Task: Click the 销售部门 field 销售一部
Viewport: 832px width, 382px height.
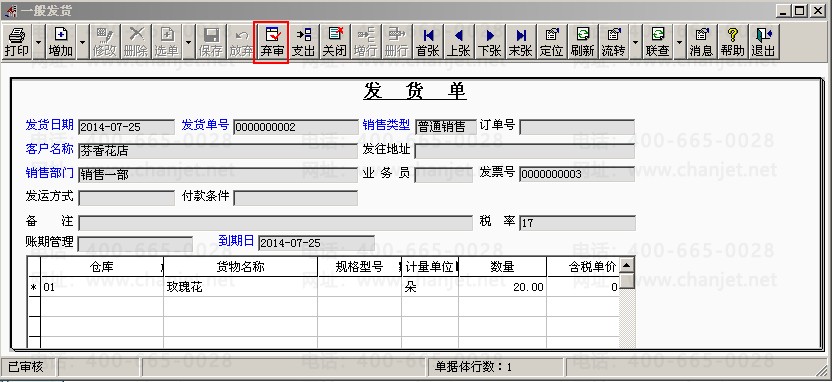Action: (x=218, y=175)
